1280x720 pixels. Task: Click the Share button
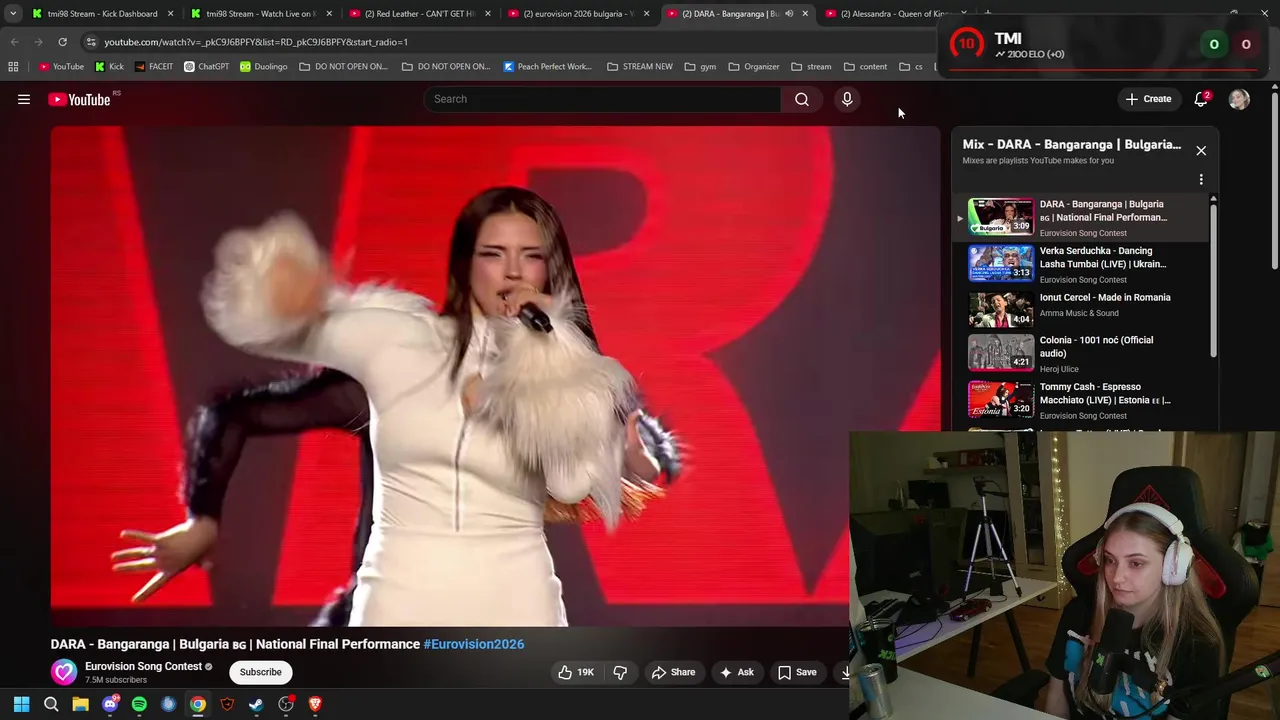673,672
